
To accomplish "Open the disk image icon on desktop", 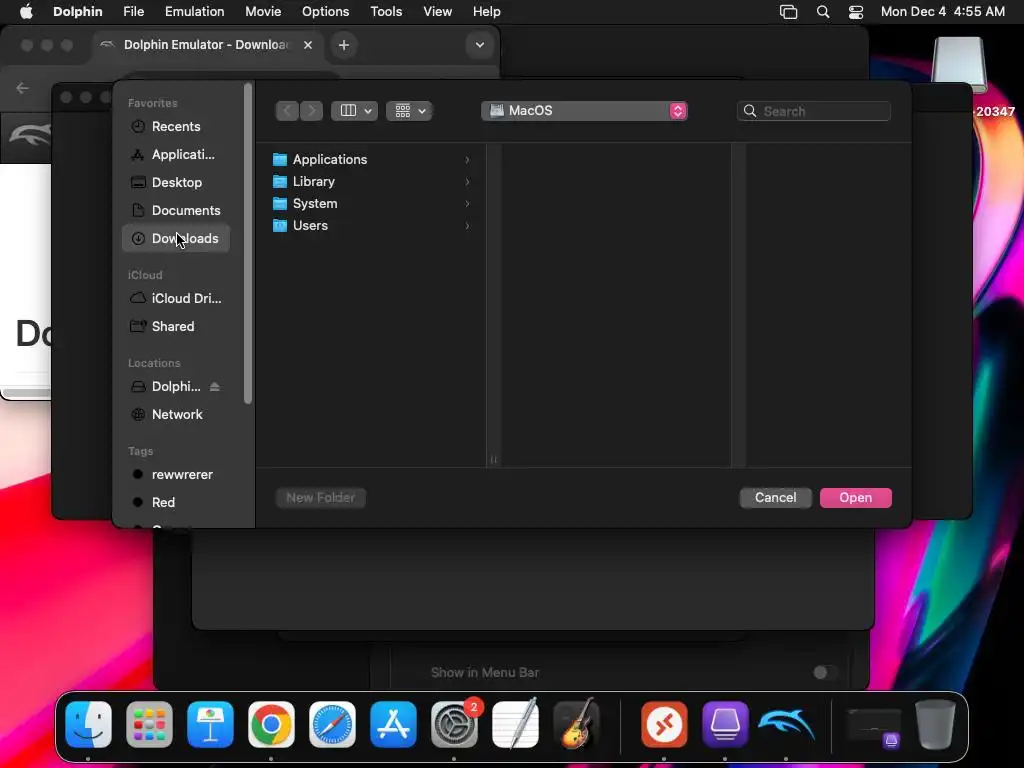I will click(959, 64).
